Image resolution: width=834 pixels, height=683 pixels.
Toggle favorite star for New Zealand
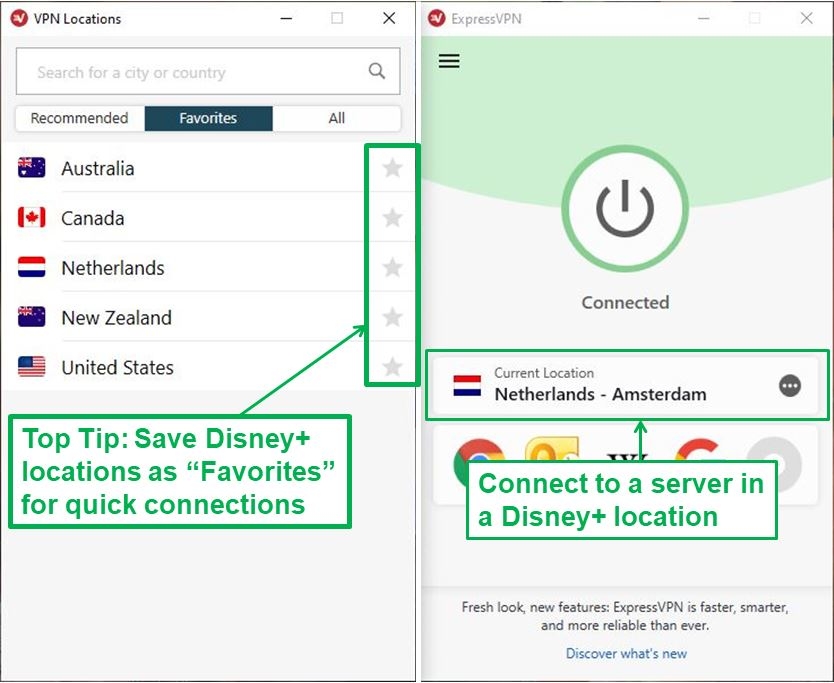[x=393, y=317]
